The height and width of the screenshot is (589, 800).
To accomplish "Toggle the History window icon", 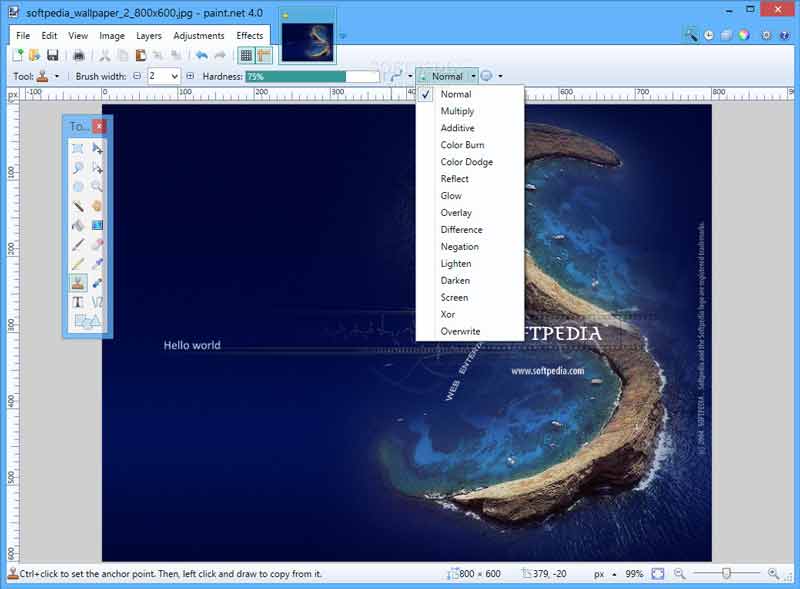I will coord(709,35).
